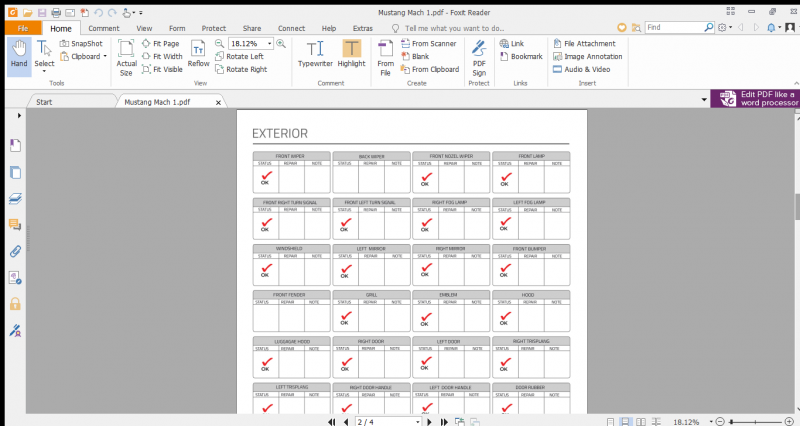800x426 pixels.
Task: Switch to the View ribbon tab
Action: pyautogui.click(x=144, y=28)
